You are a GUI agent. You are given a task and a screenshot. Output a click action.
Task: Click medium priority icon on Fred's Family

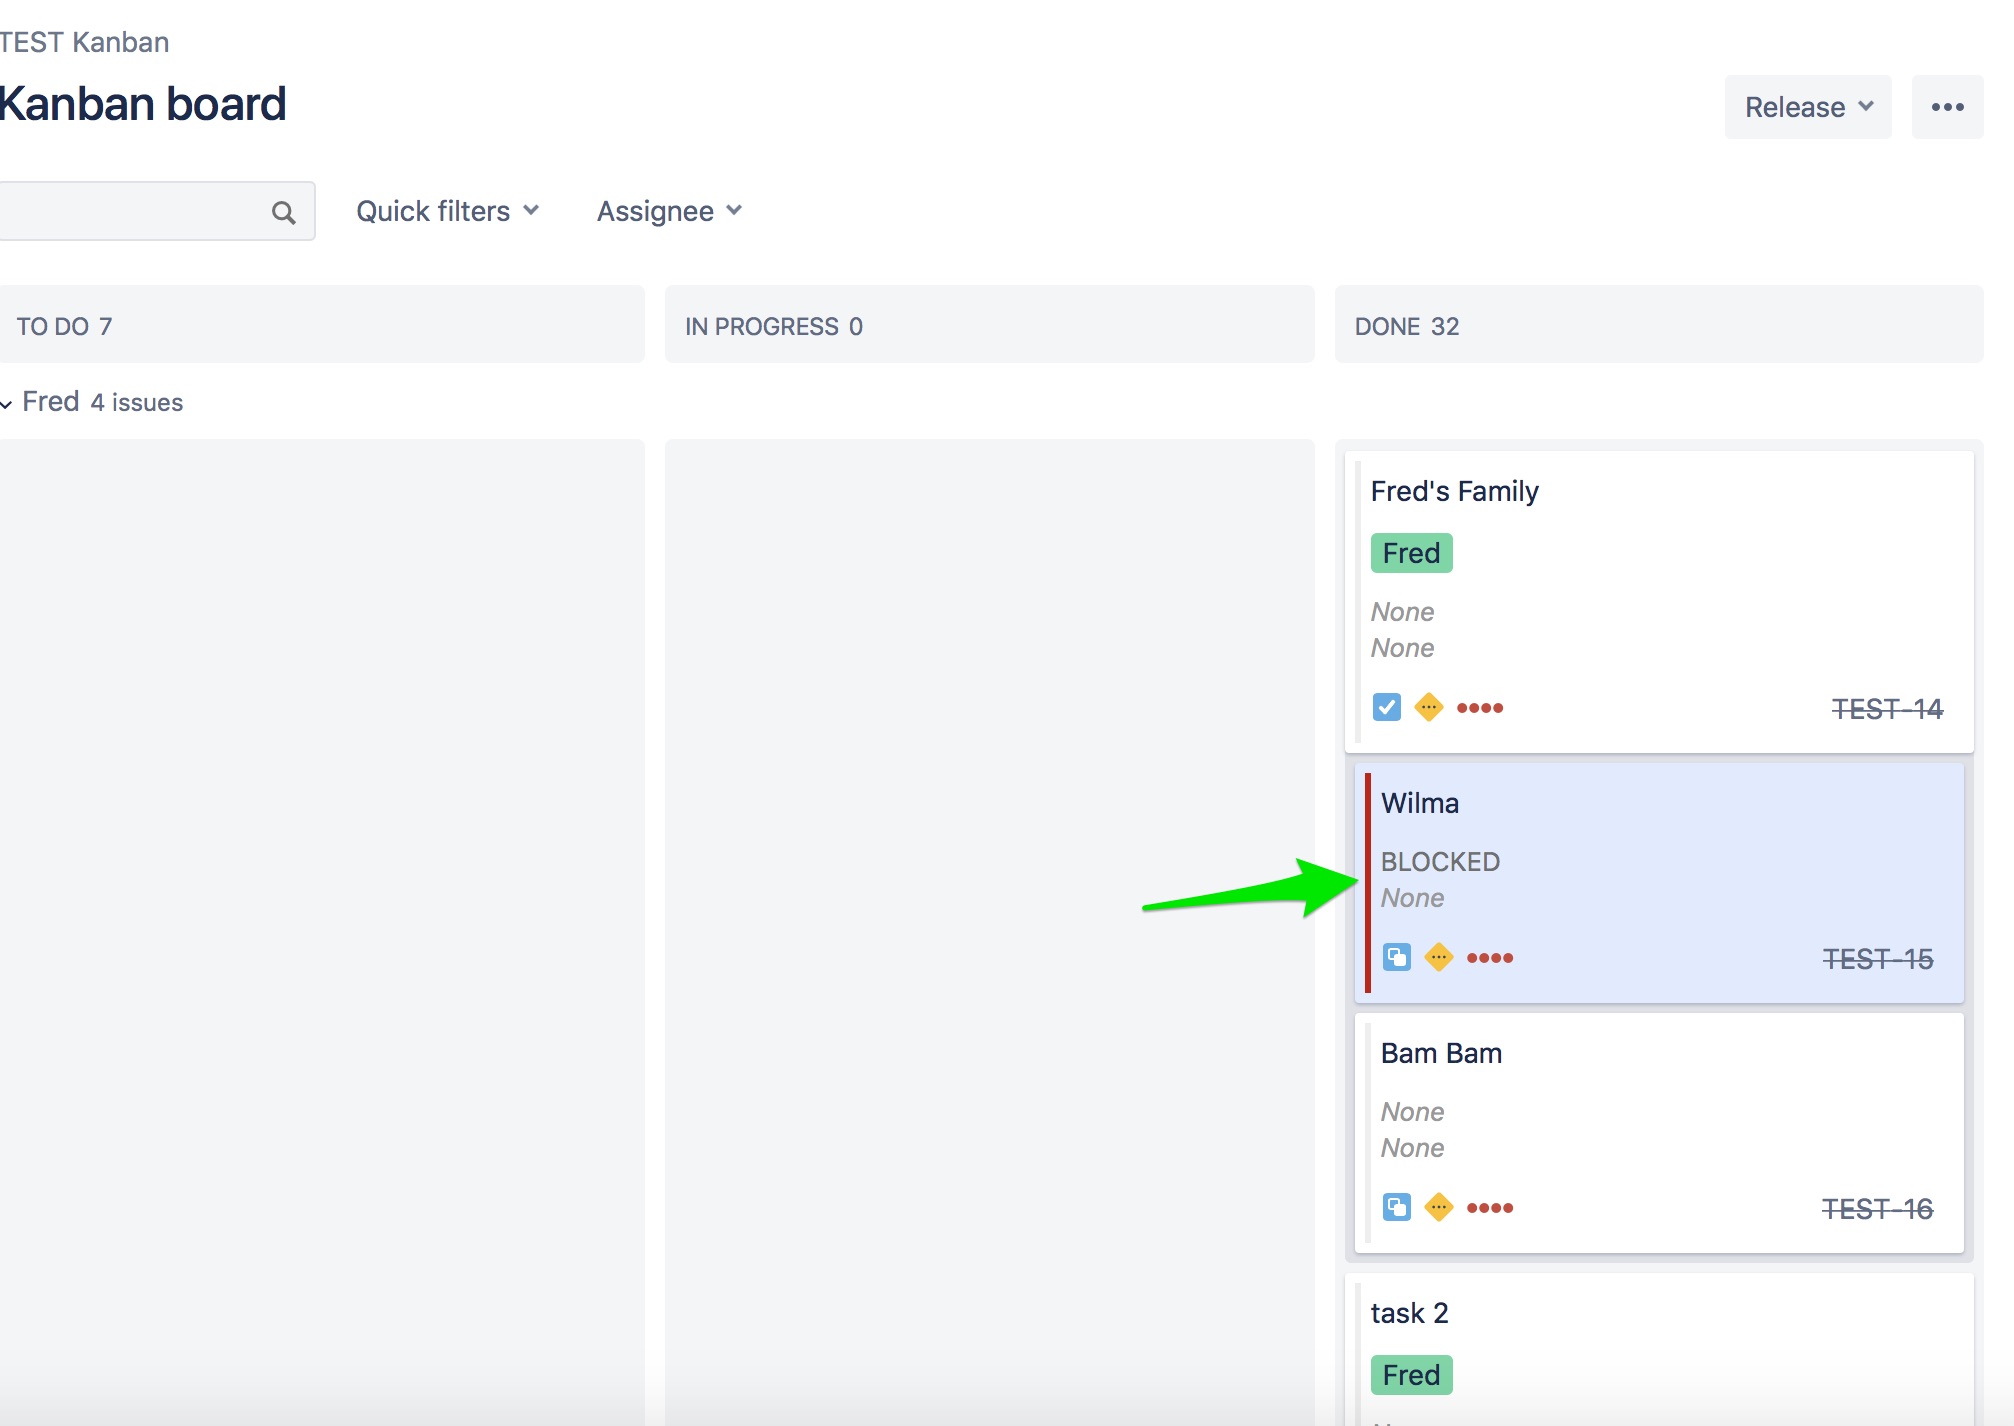tap(1428, 708)
